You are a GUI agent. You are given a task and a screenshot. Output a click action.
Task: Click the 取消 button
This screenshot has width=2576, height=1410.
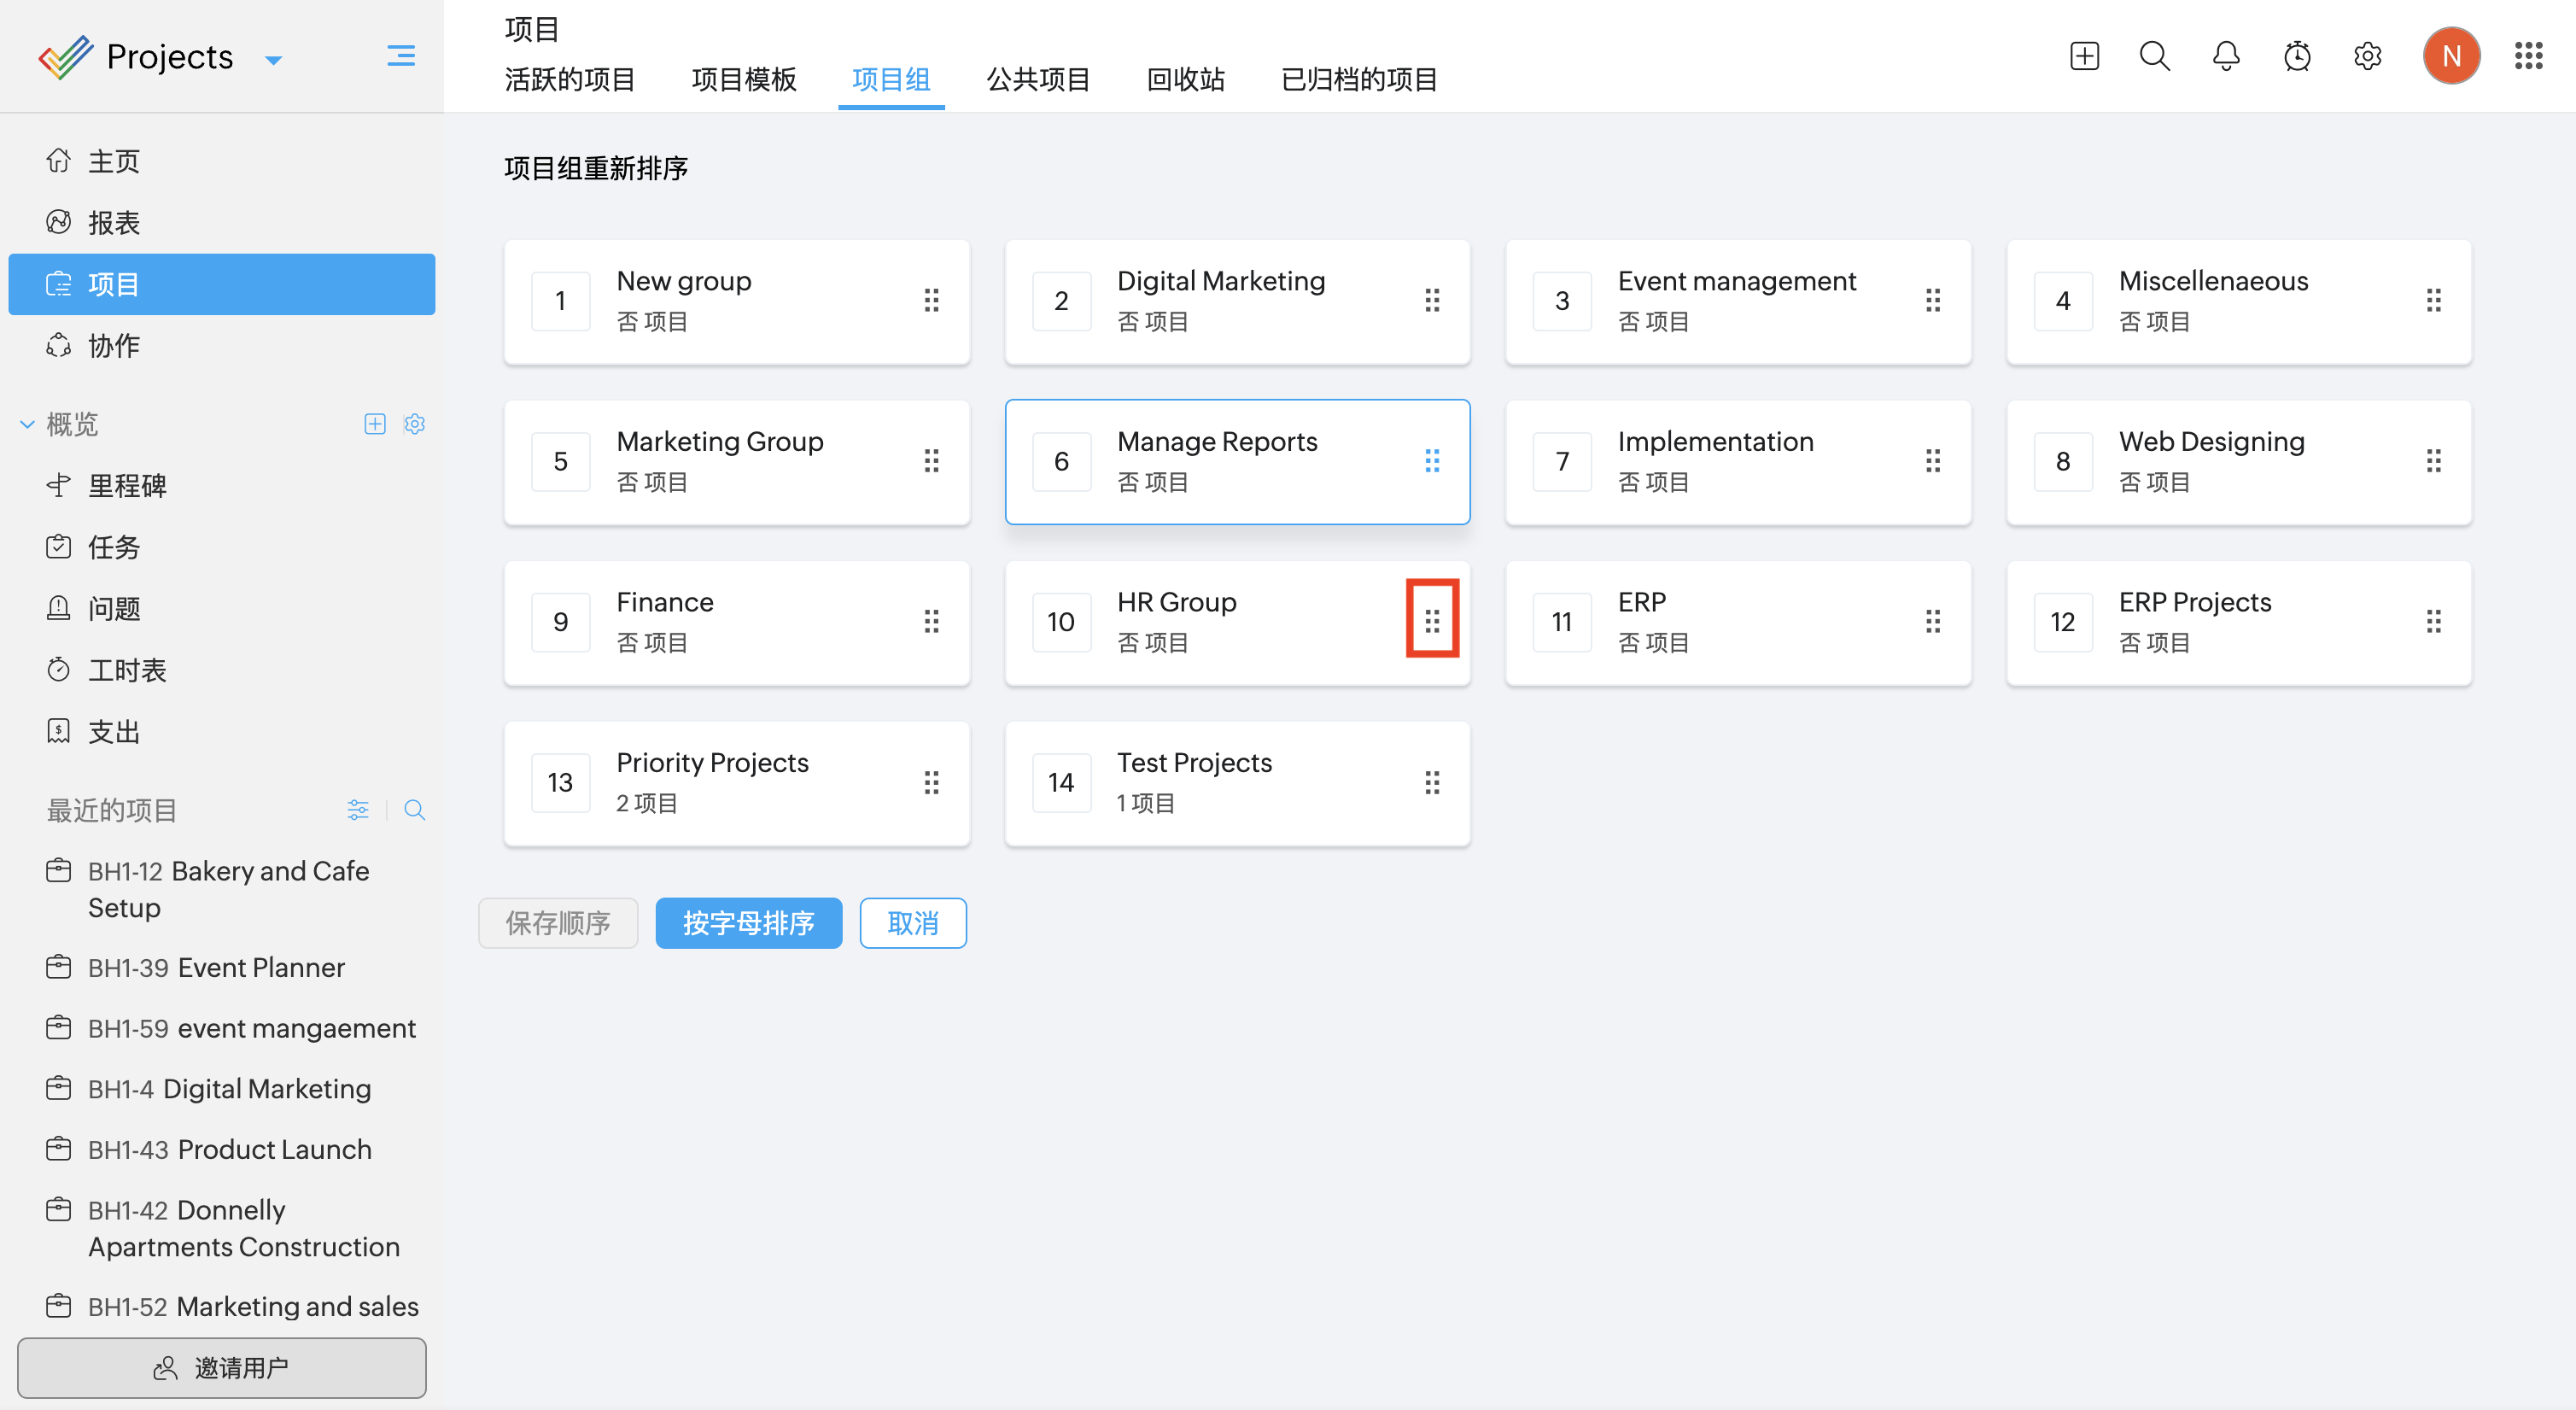(912, 922)
